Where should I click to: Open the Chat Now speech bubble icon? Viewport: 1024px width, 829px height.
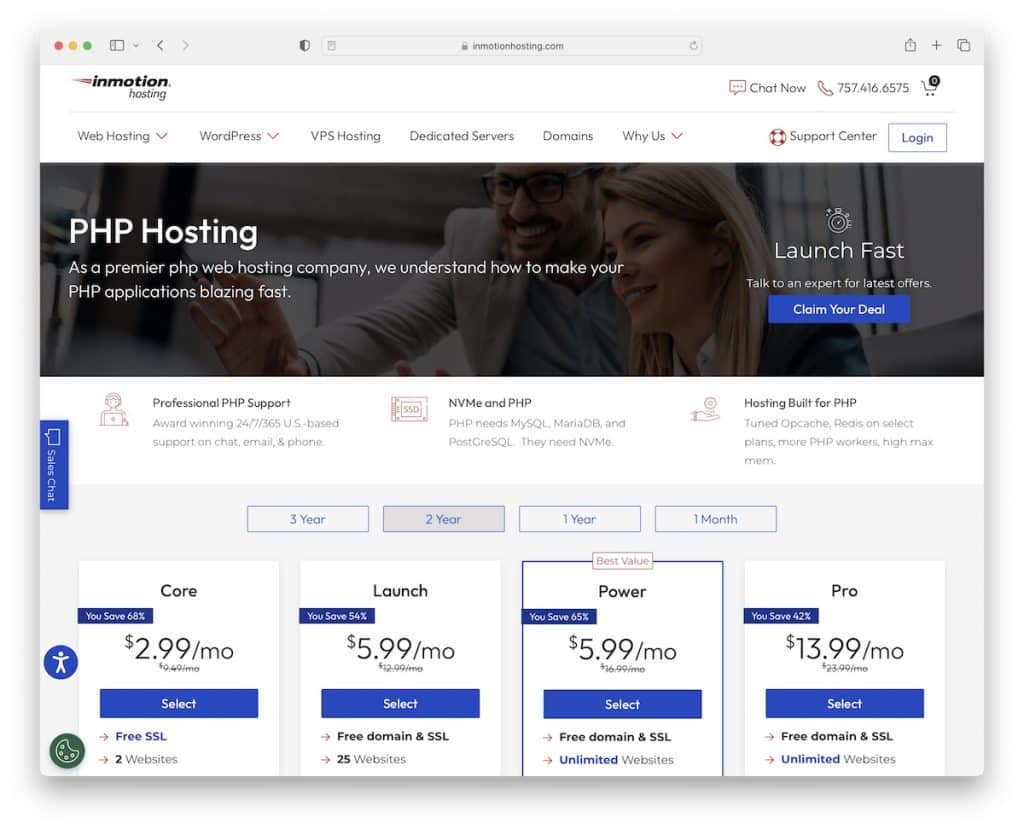pos(737,88)
